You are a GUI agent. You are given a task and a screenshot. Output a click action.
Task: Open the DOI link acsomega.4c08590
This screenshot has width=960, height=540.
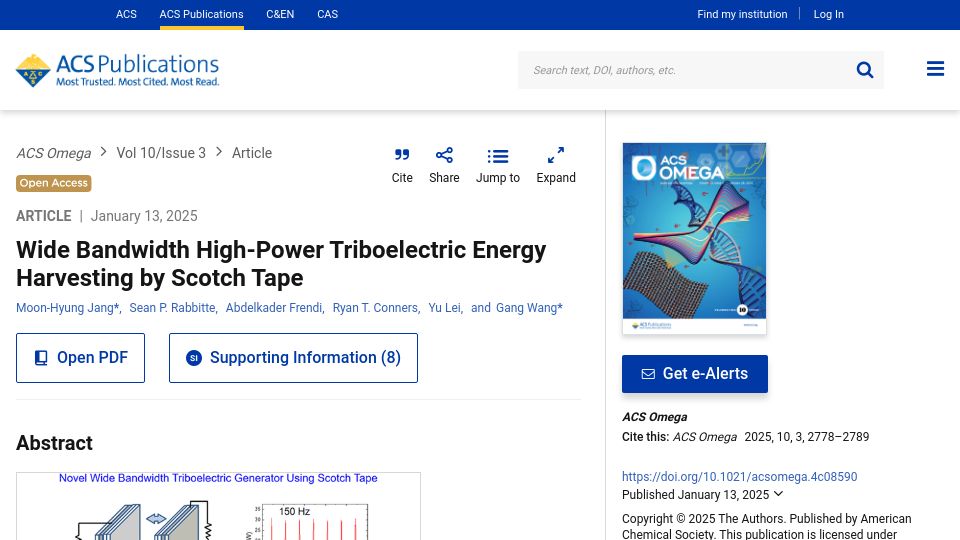coord(740,476)
